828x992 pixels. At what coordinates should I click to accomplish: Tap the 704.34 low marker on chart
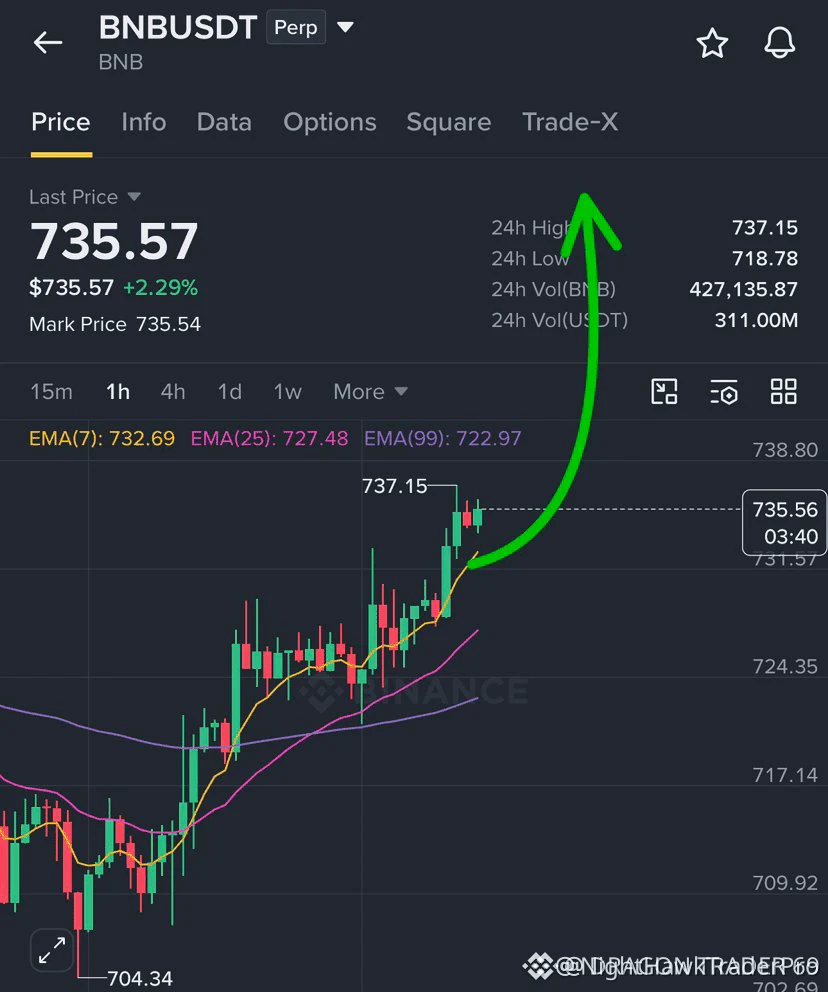140,978
